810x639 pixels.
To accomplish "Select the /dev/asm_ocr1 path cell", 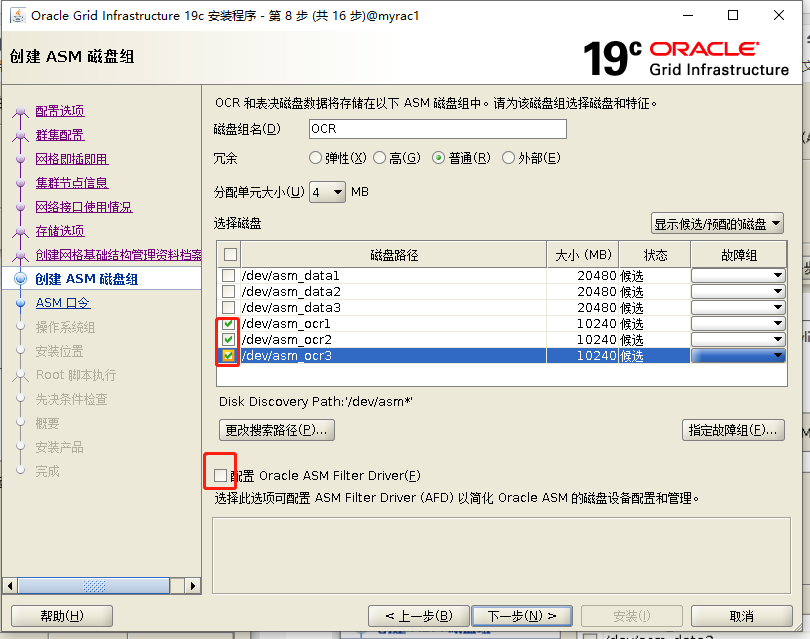I will pyautogui.click(x=394, y=323).
